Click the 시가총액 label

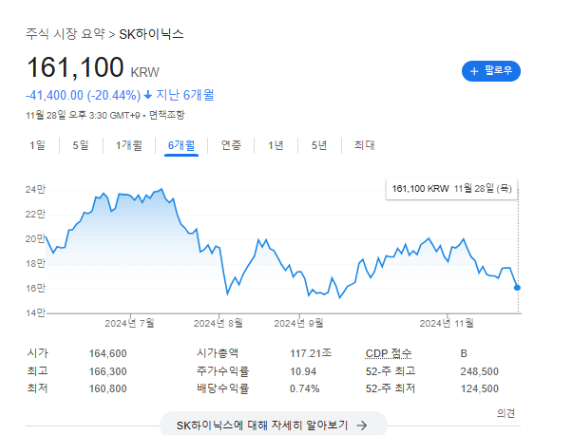pyautogui.click(x=218, y=353)
